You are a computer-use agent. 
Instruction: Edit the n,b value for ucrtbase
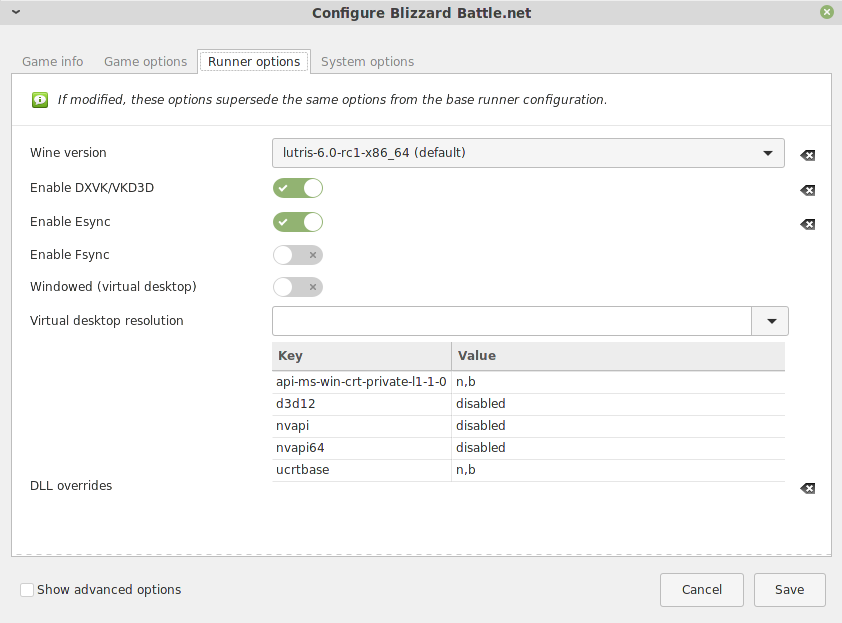[618, 470]
